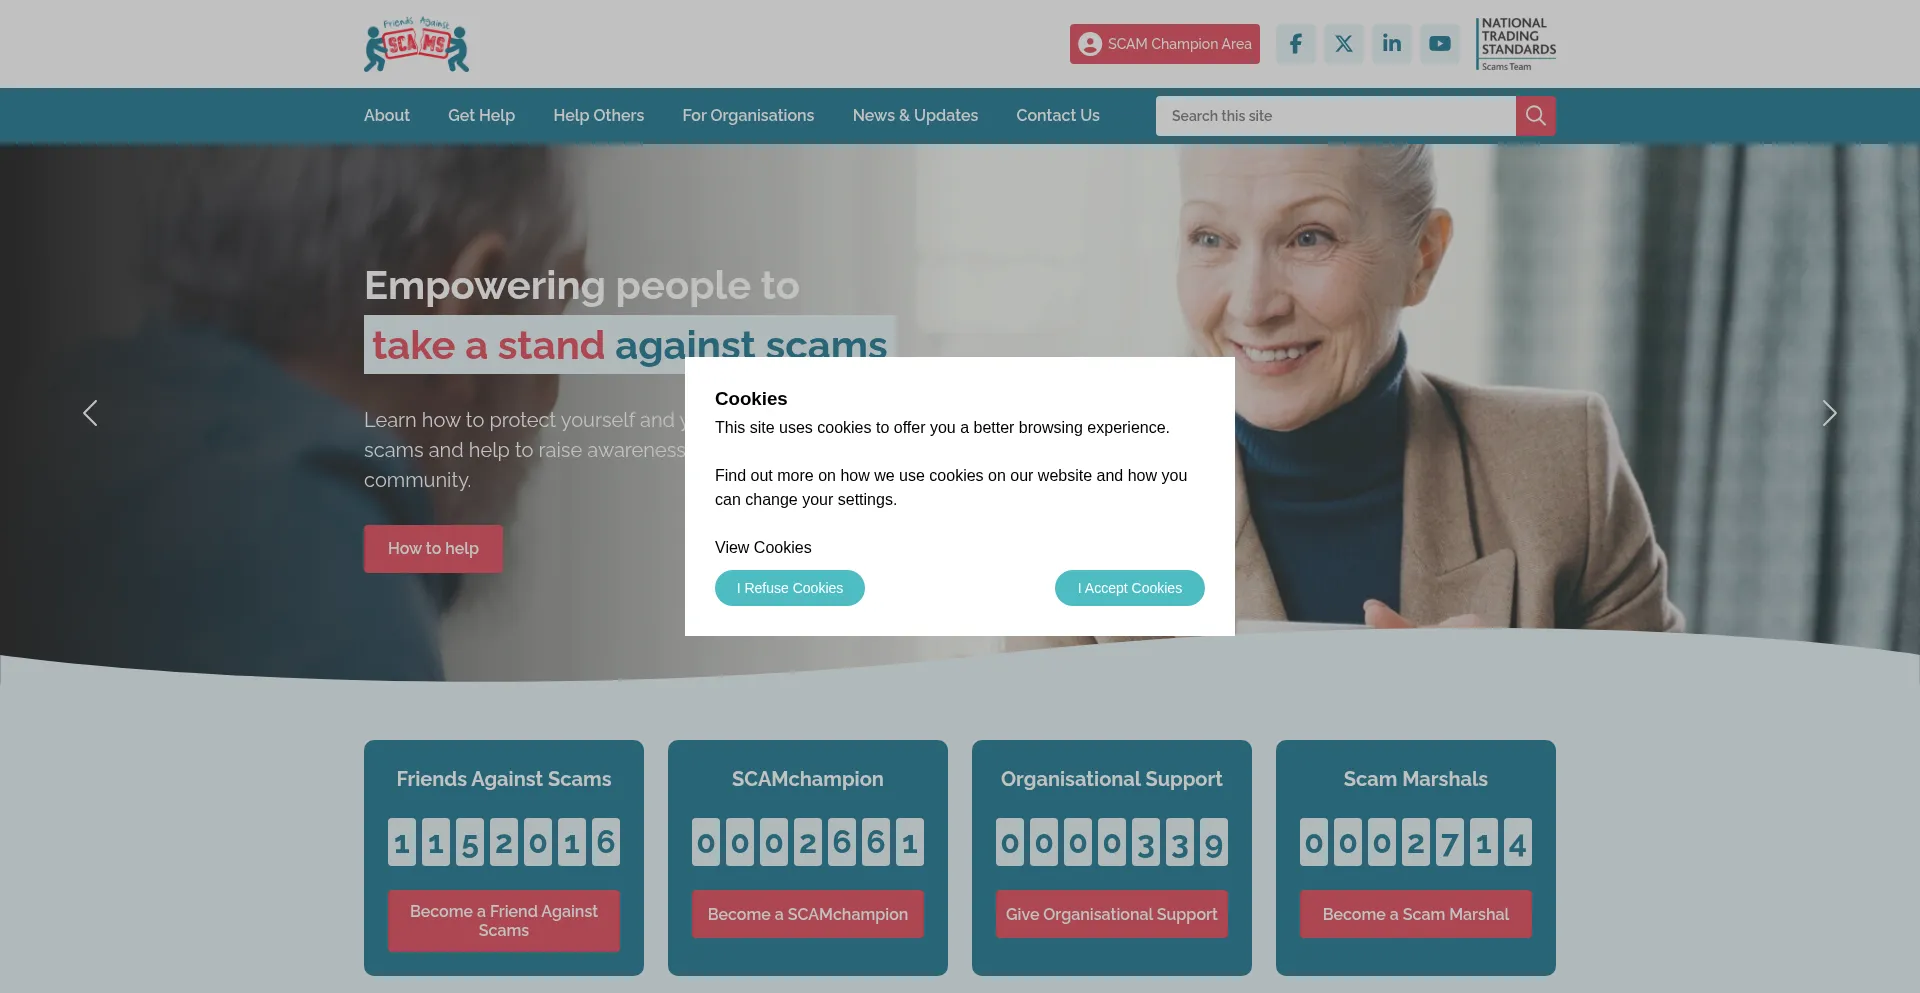Advance to next carousel slide arrow

click(x=1829, y=413)
